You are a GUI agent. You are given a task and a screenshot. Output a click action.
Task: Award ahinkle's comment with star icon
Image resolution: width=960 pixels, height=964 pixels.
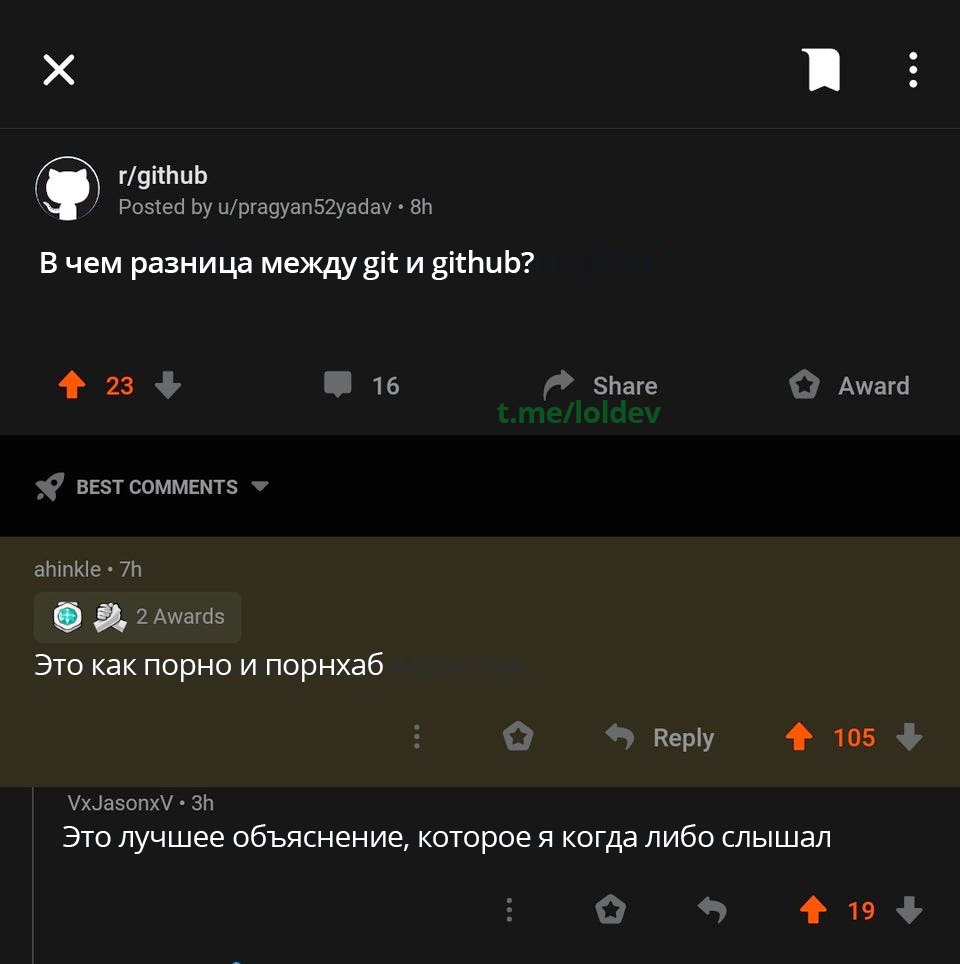(518, 737)
